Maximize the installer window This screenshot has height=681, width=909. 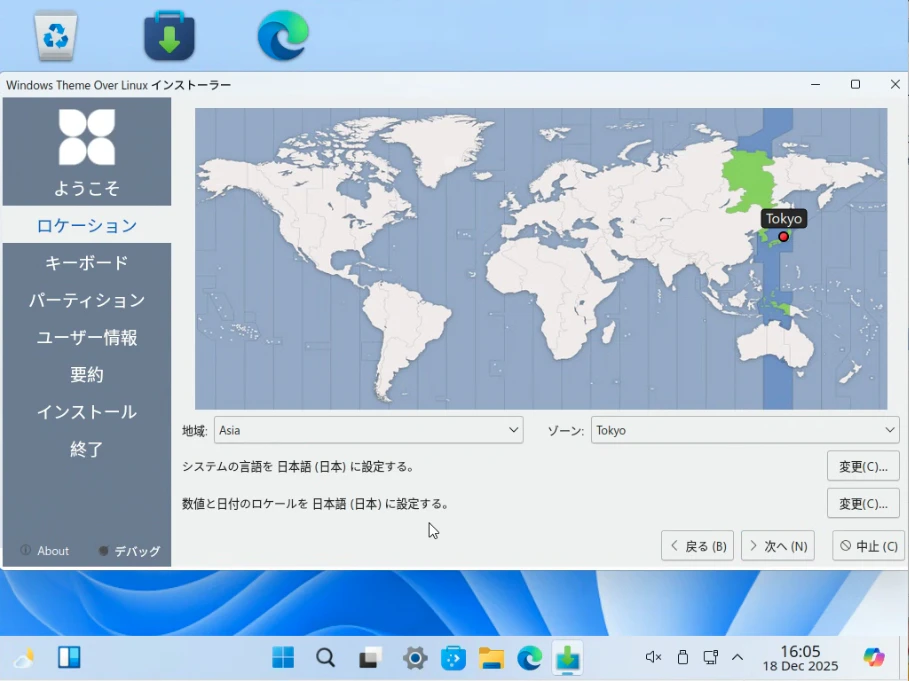(x=855, y=85)
